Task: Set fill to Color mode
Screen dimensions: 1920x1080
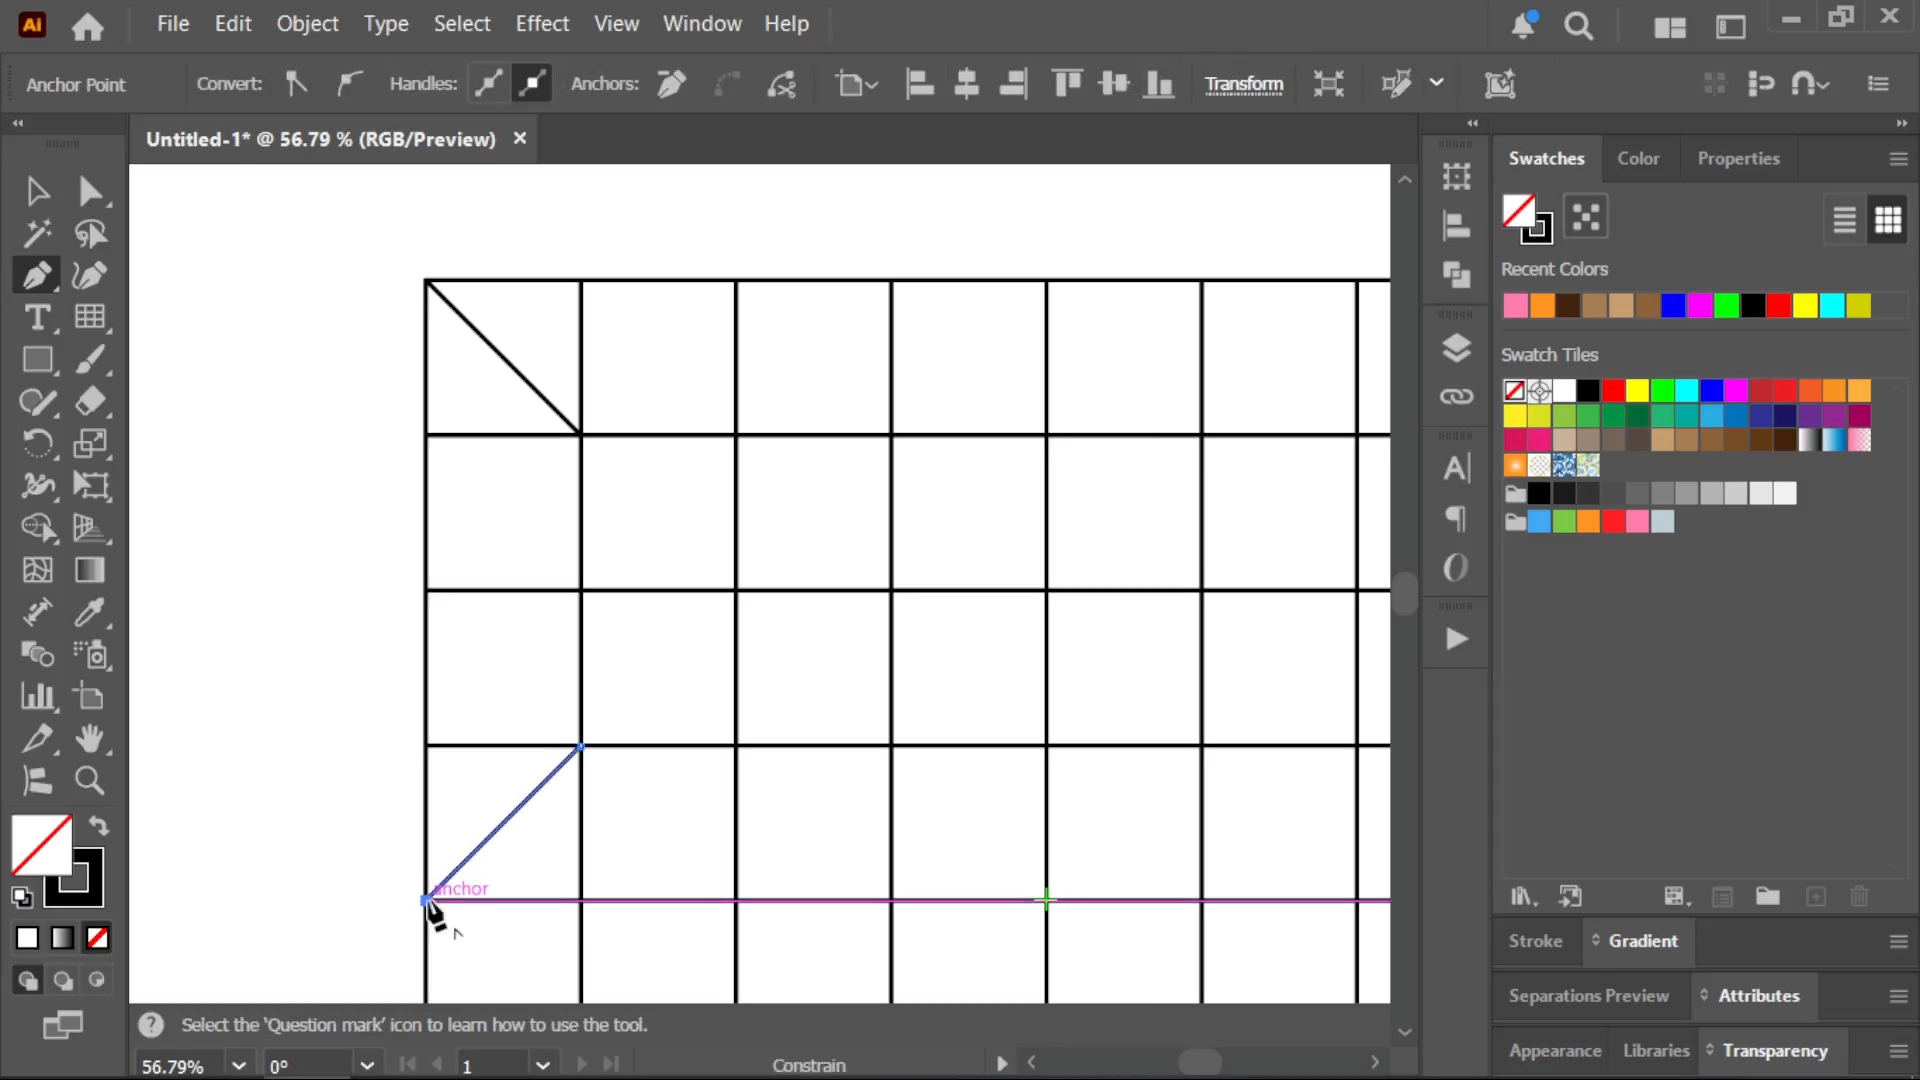Action: (27, 938)
